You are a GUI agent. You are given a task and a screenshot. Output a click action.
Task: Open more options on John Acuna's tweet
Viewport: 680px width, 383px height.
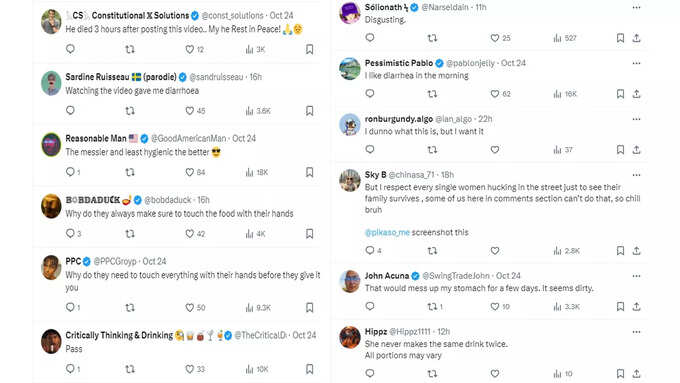click(x=636, y=276)
